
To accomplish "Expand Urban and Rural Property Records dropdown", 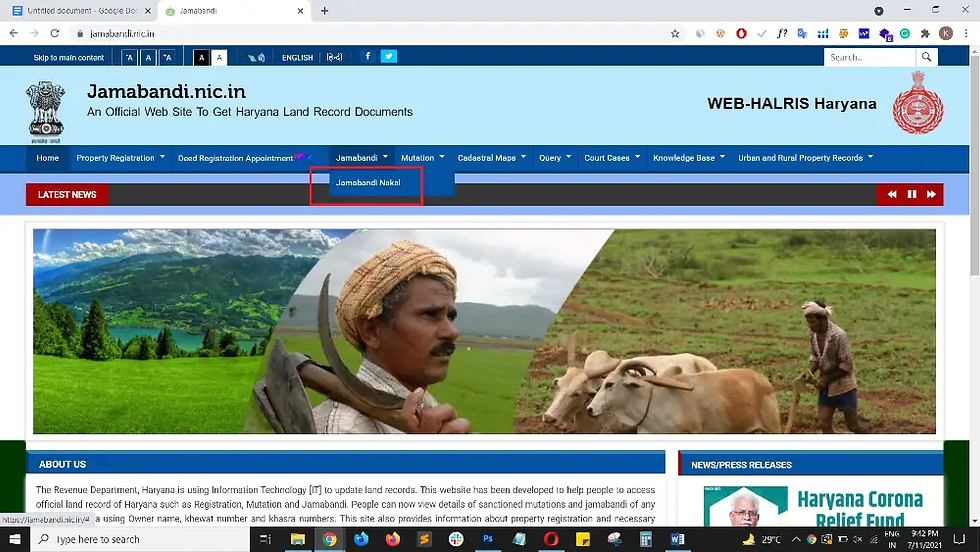I will [x=806, y=158].
